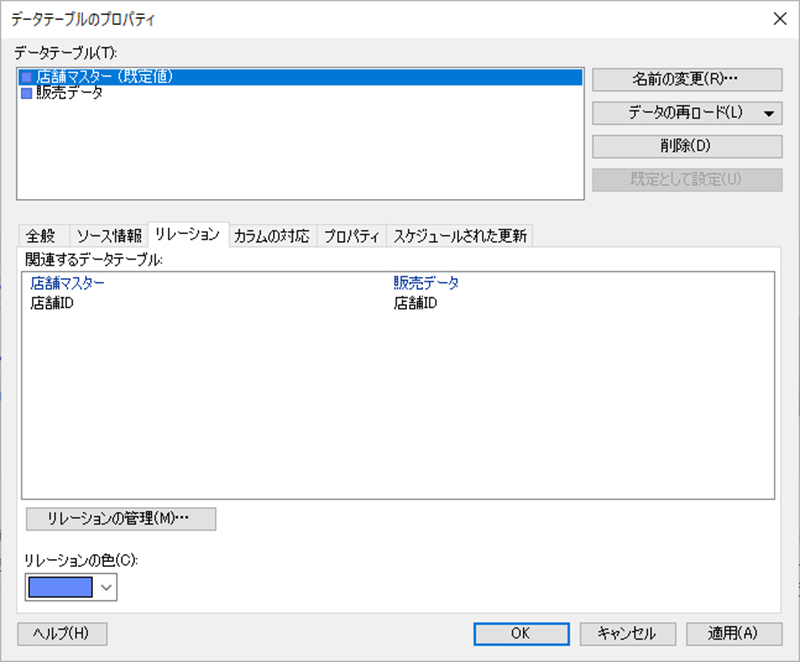Open リレーションの管理(M)… dialog
The image size is (800, 662).
[121, 519]
